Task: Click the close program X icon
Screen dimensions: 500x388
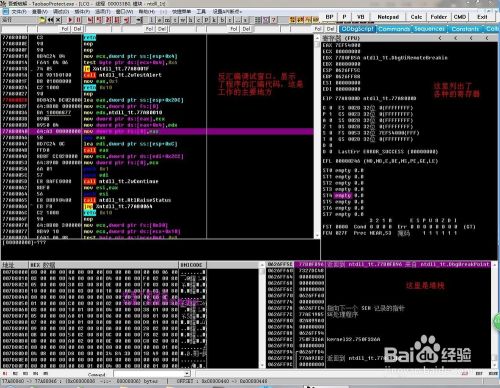Action: [x=58, y=20]
